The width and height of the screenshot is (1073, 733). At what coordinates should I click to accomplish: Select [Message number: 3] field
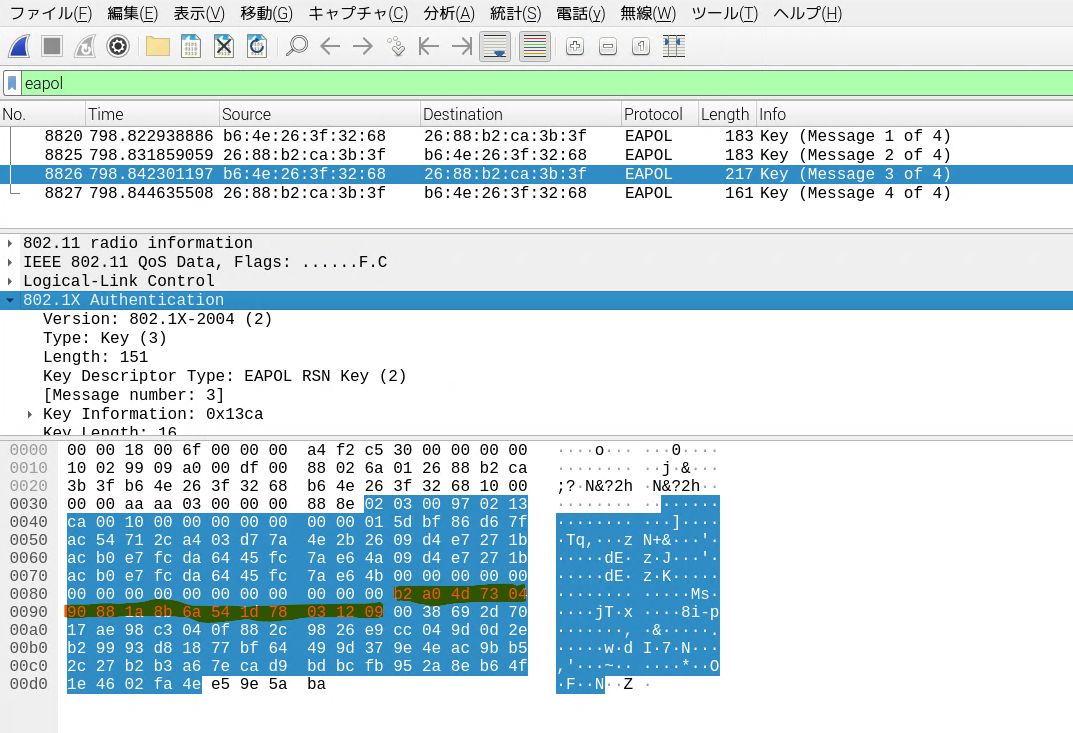tap(133, 395)
